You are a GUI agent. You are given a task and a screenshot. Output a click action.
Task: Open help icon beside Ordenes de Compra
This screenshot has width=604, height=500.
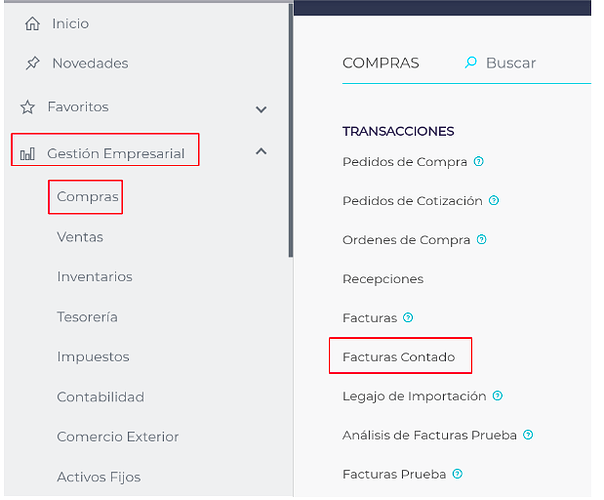pos(482,239)
